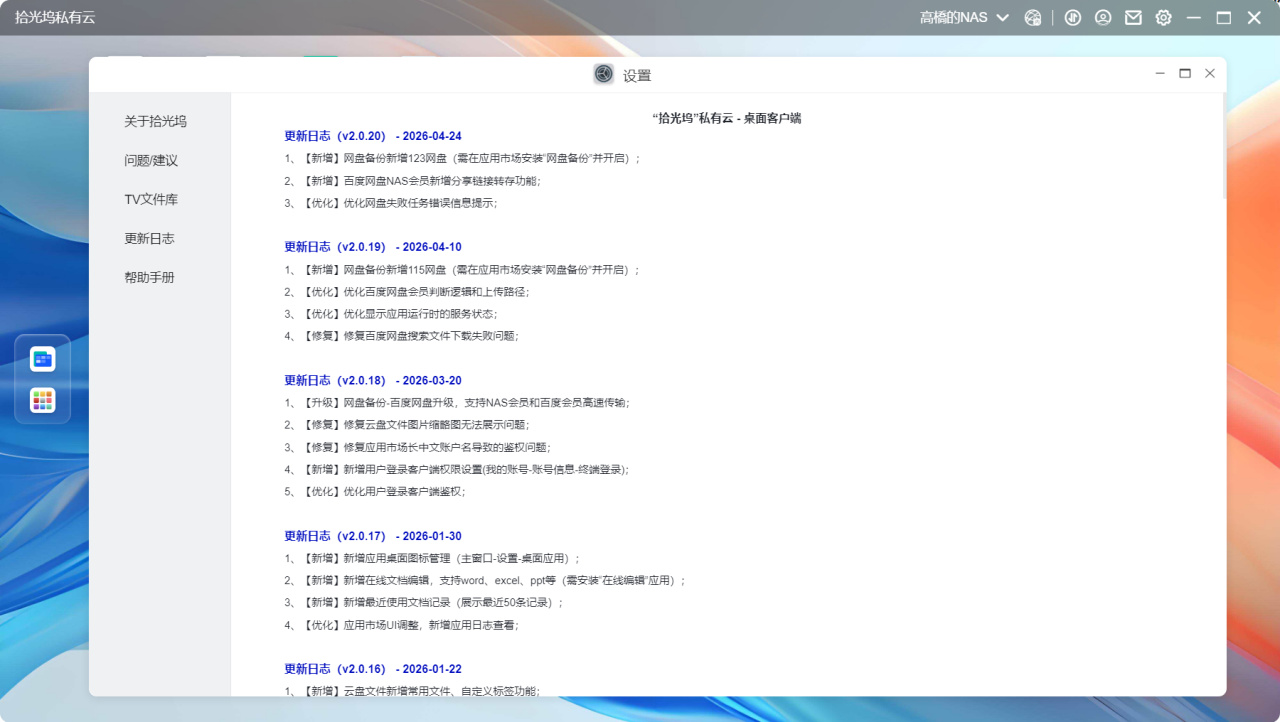Click the 网盘备份-百度网盘升级 changelog line
This screenshot has width=1280, height=722.
457,403
